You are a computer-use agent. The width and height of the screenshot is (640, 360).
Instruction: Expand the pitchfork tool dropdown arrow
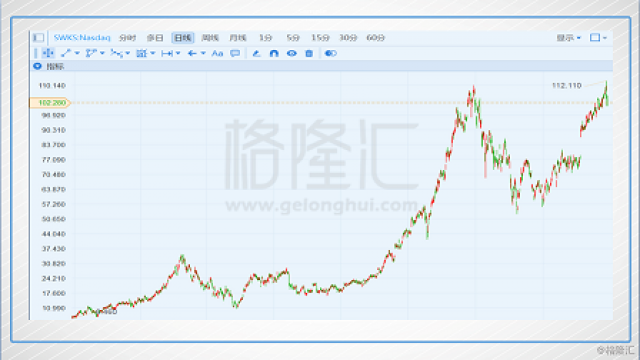[102, 53]
